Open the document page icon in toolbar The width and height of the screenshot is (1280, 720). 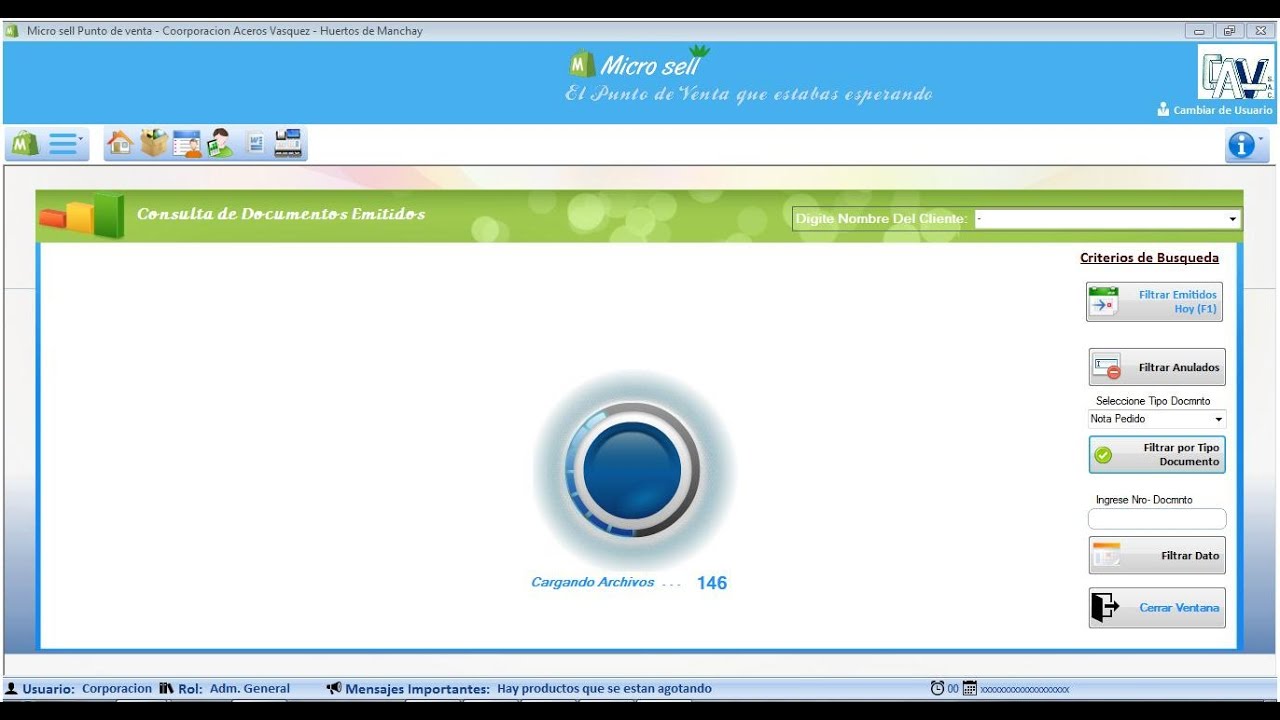click(256, 144)
